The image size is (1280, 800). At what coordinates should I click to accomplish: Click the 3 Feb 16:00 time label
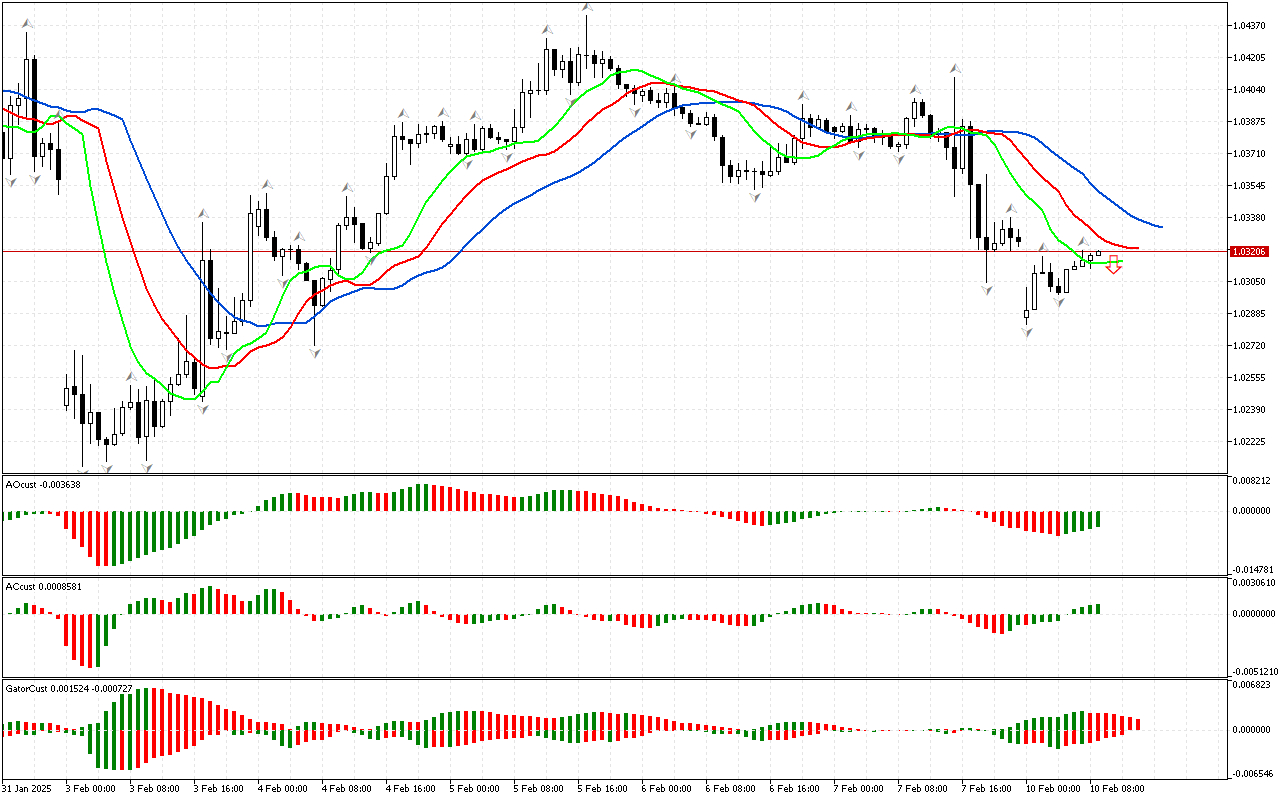(217, 788)
